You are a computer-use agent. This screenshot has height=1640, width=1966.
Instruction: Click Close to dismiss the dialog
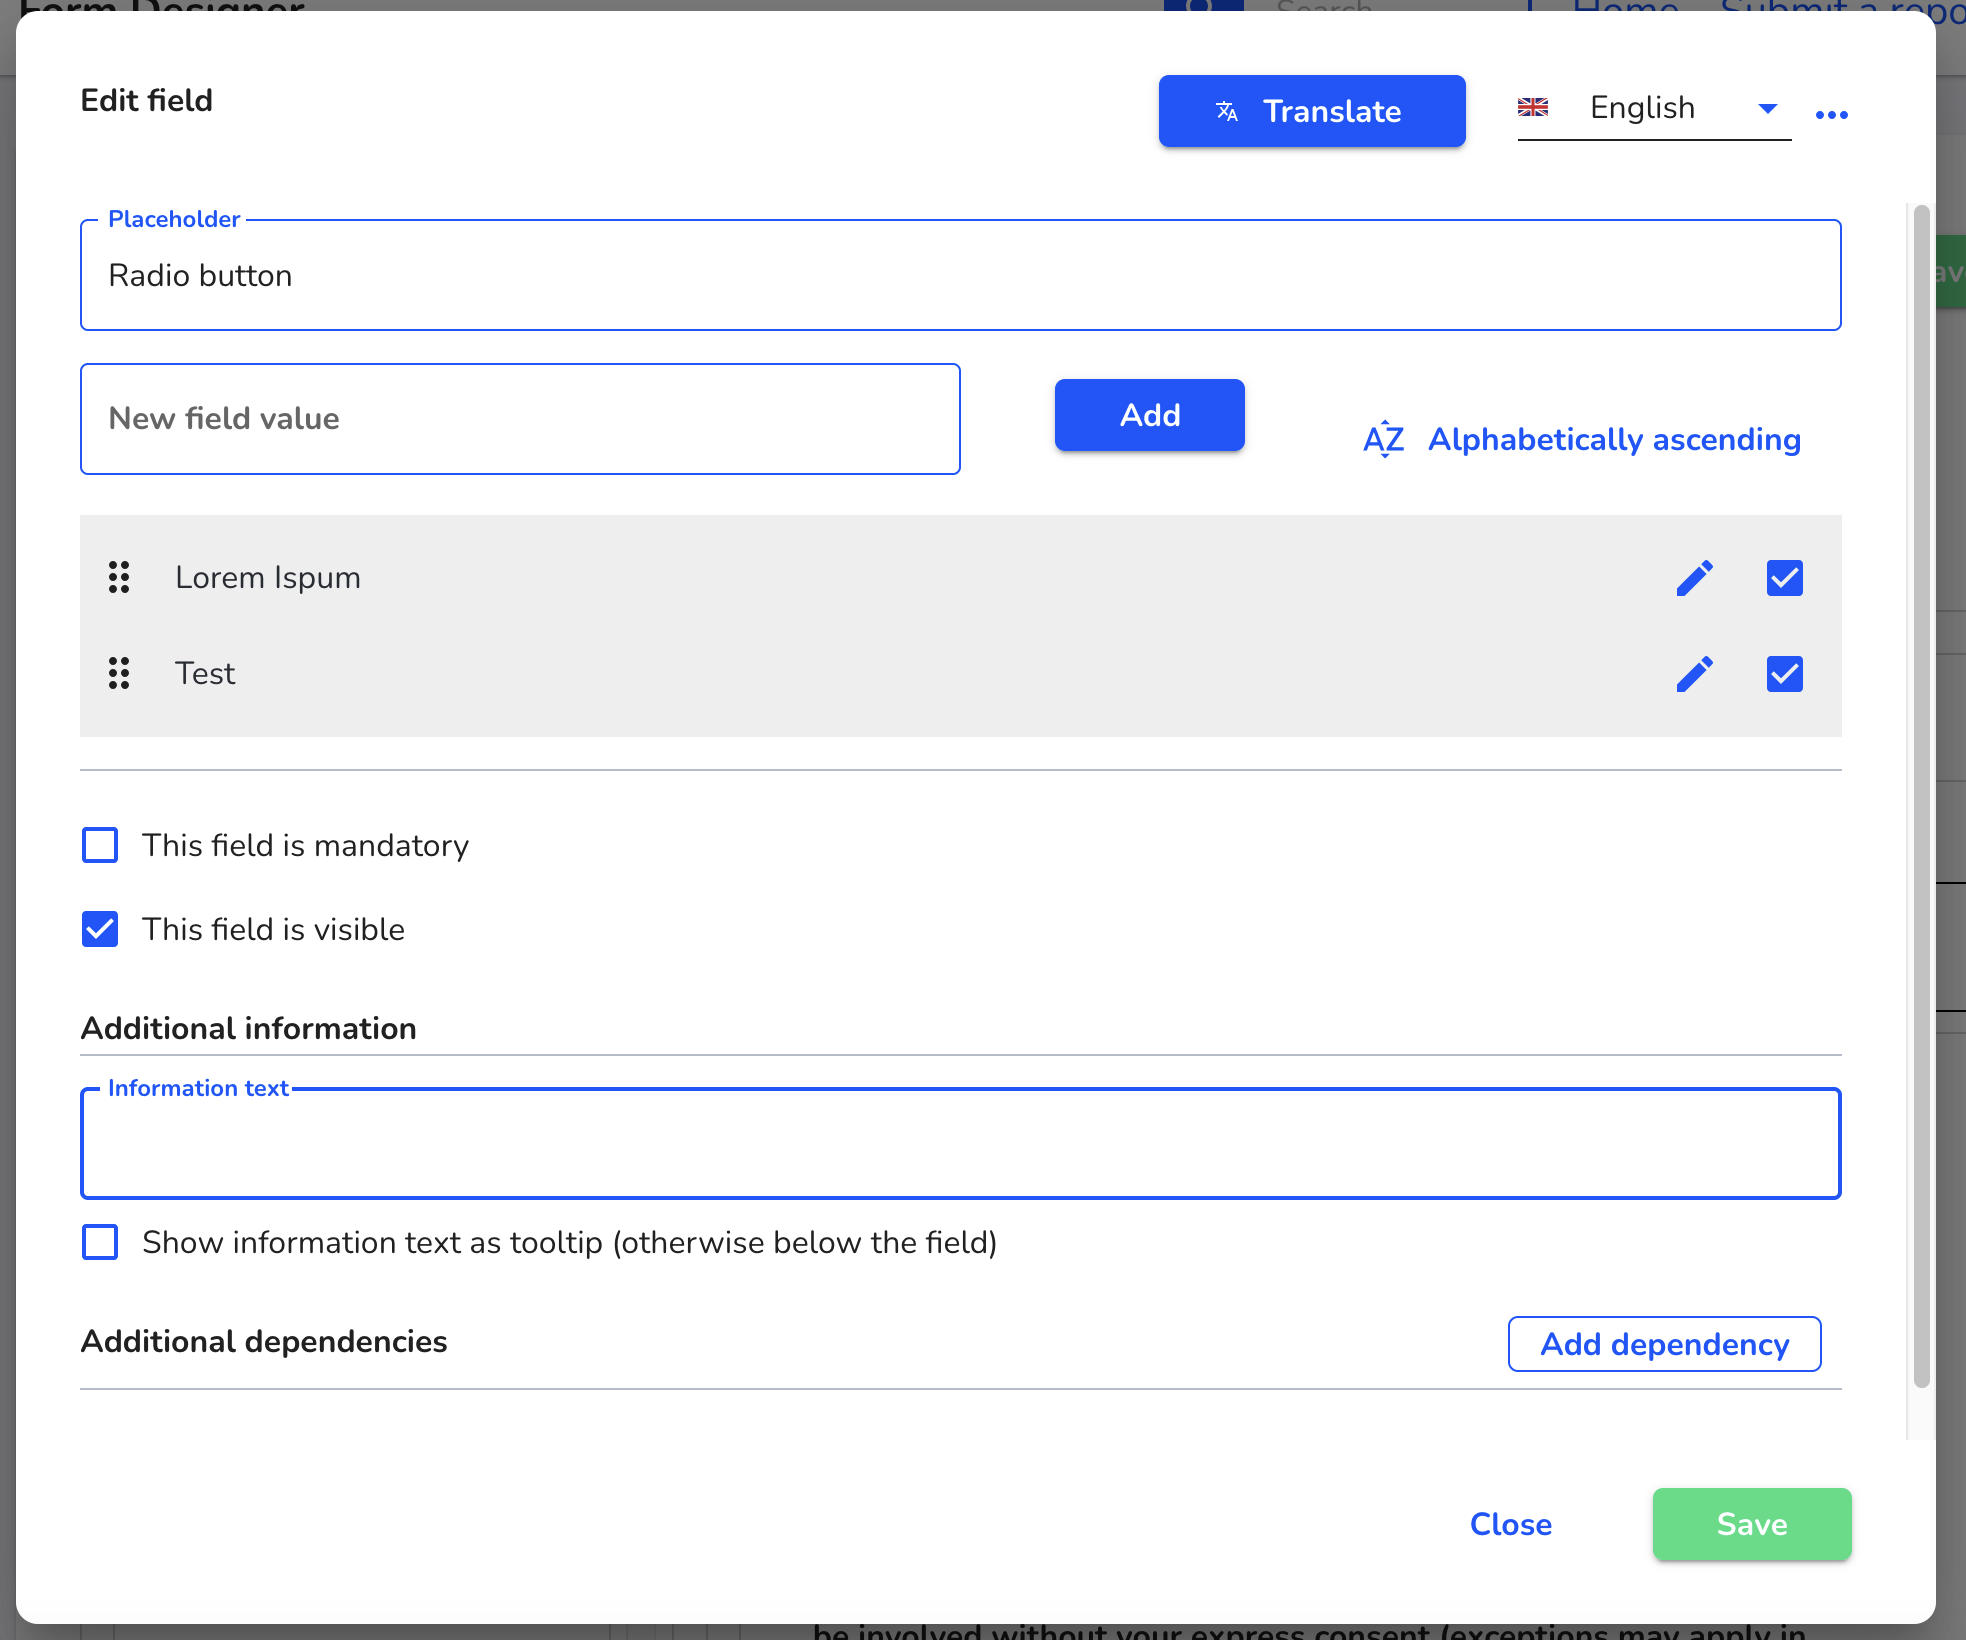pos(1510,1524)
